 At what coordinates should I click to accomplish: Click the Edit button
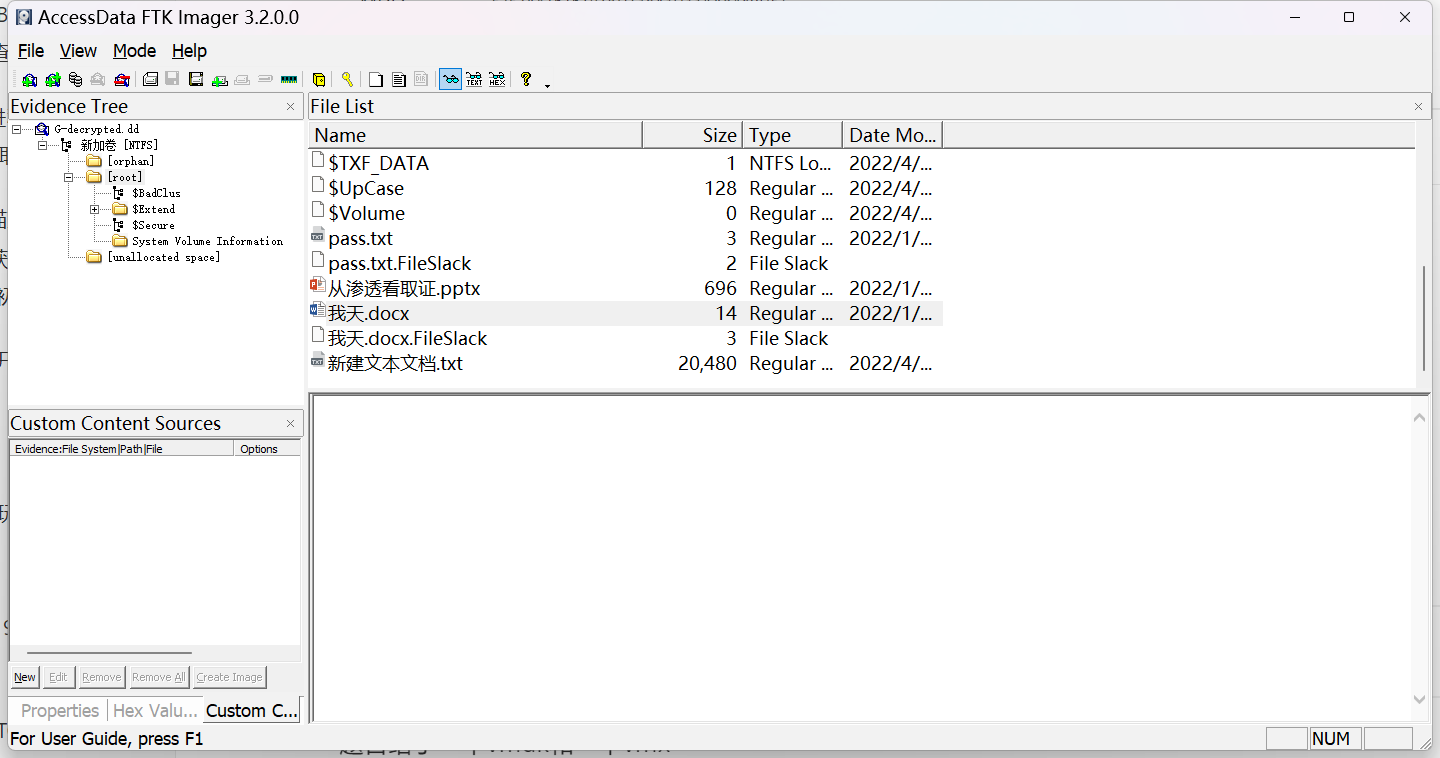[58, 677]
